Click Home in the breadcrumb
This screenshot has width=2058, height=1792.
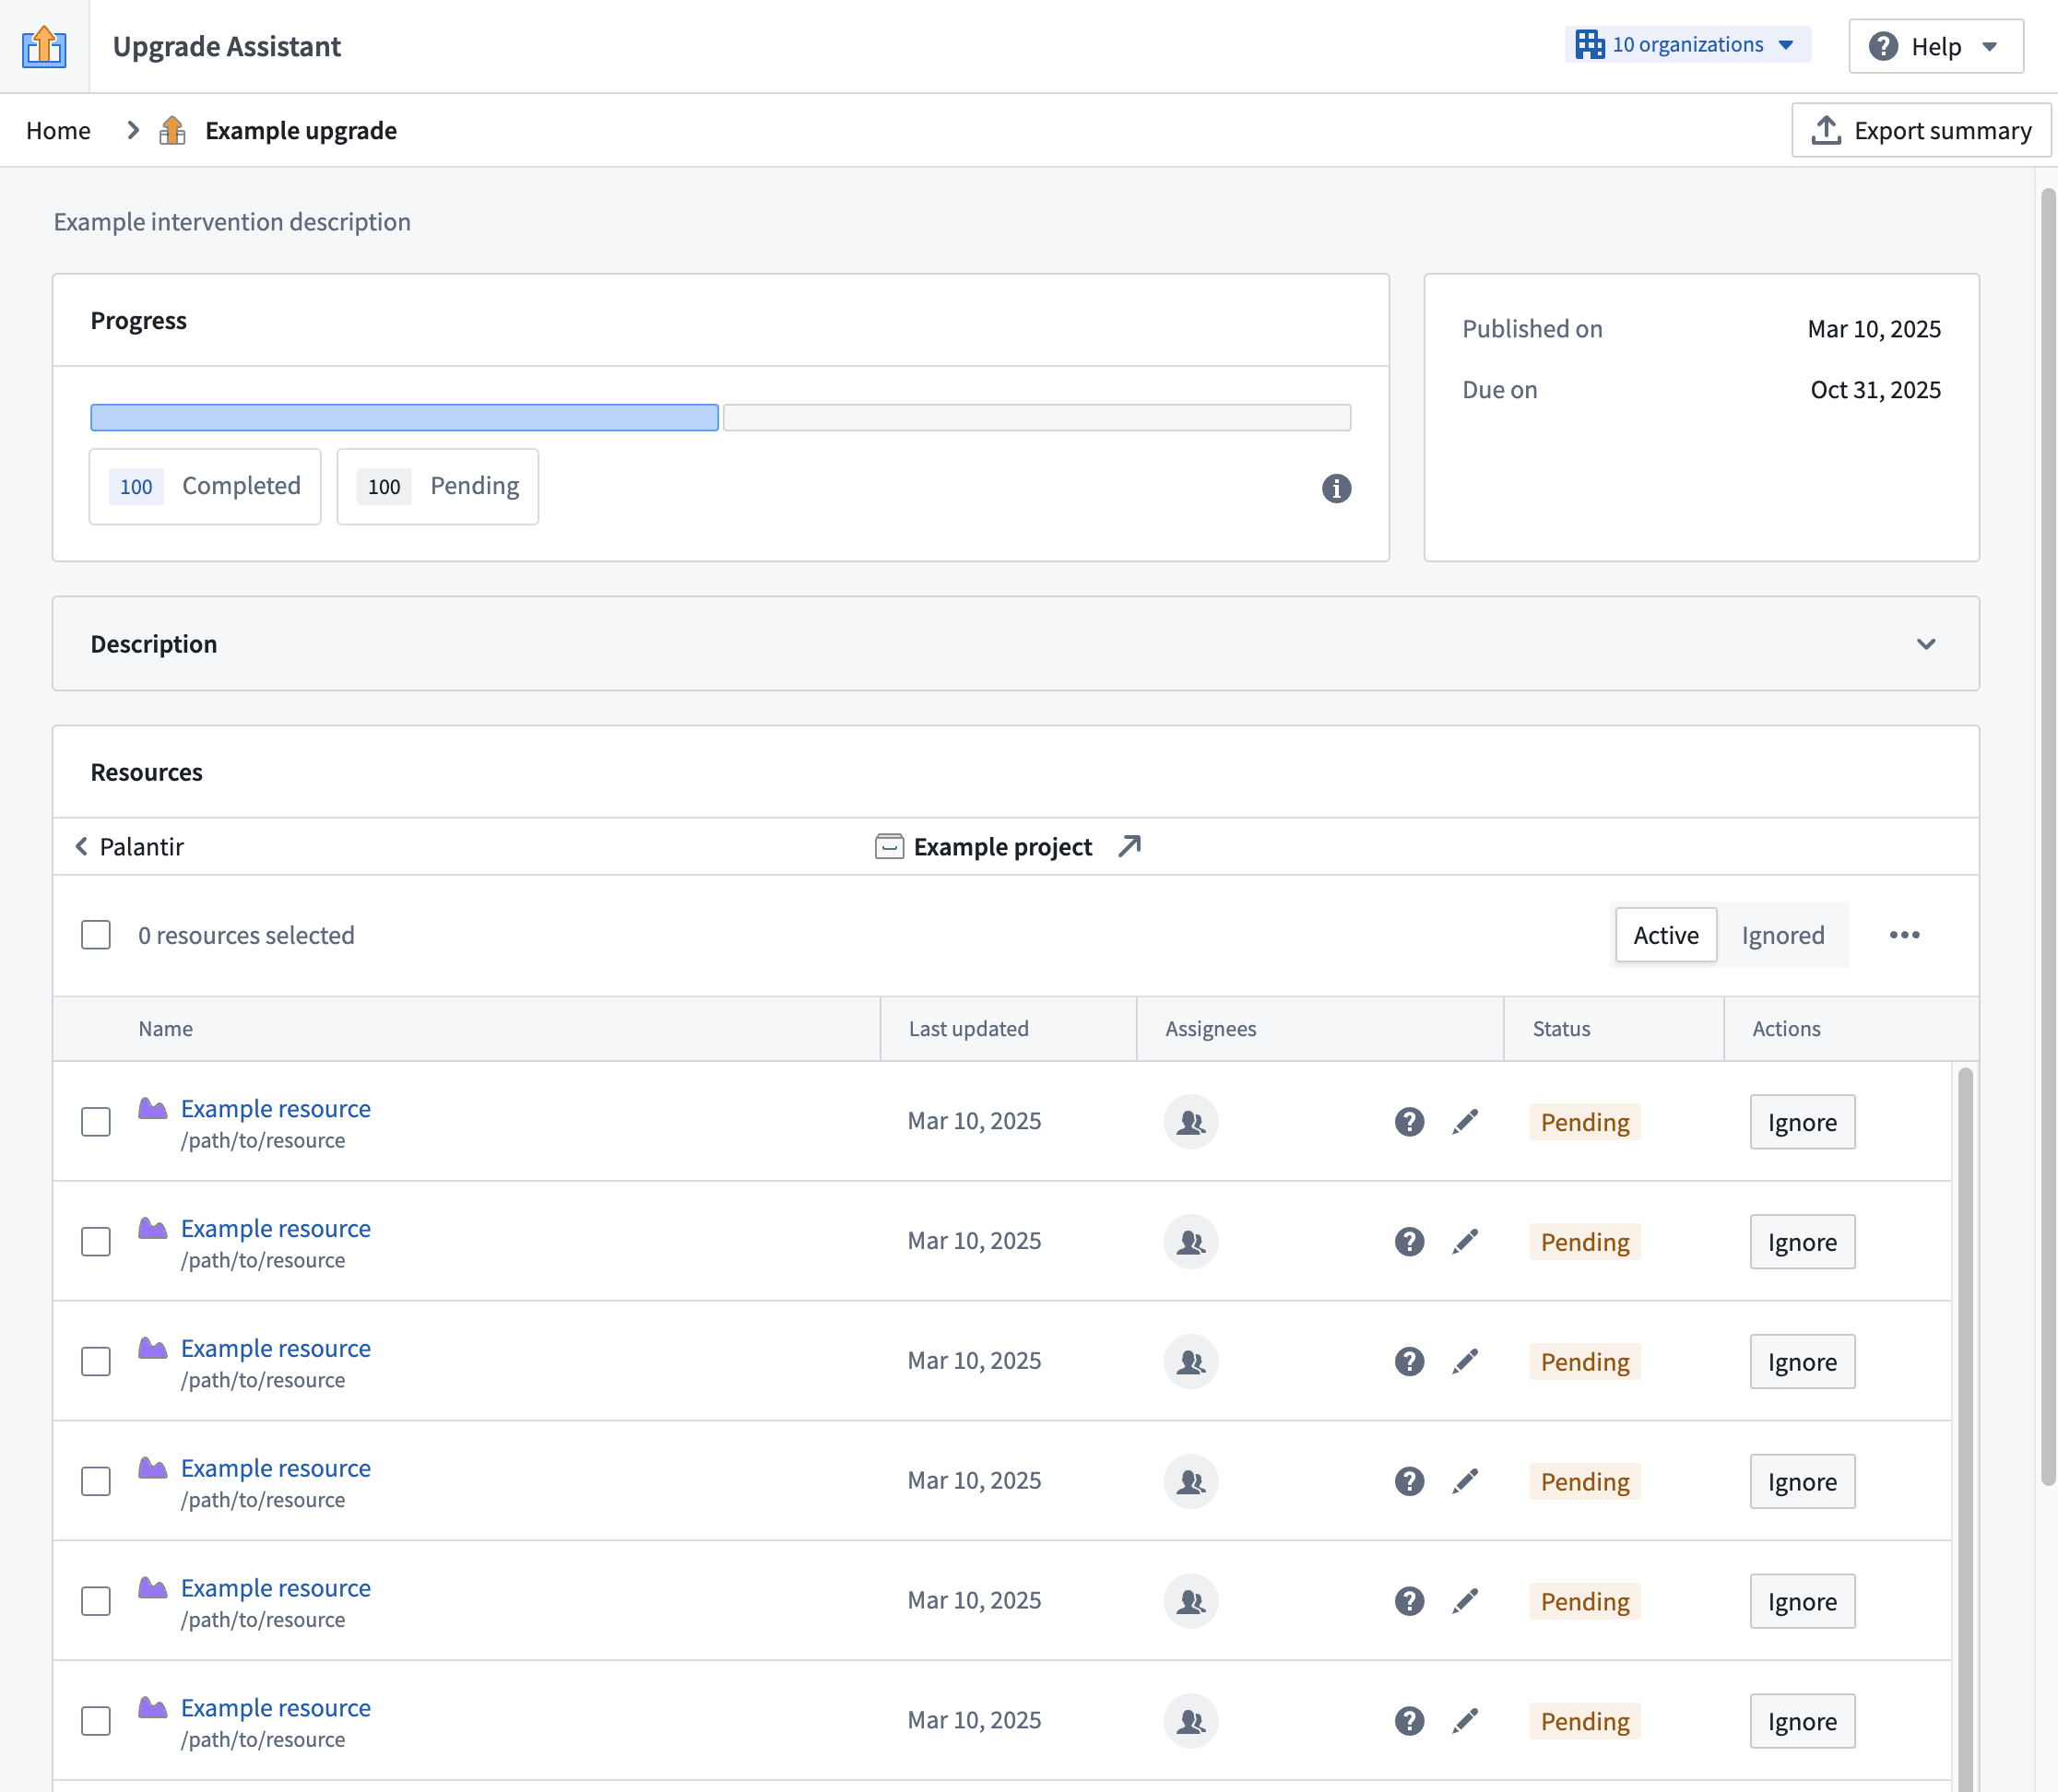coord(58,131)
